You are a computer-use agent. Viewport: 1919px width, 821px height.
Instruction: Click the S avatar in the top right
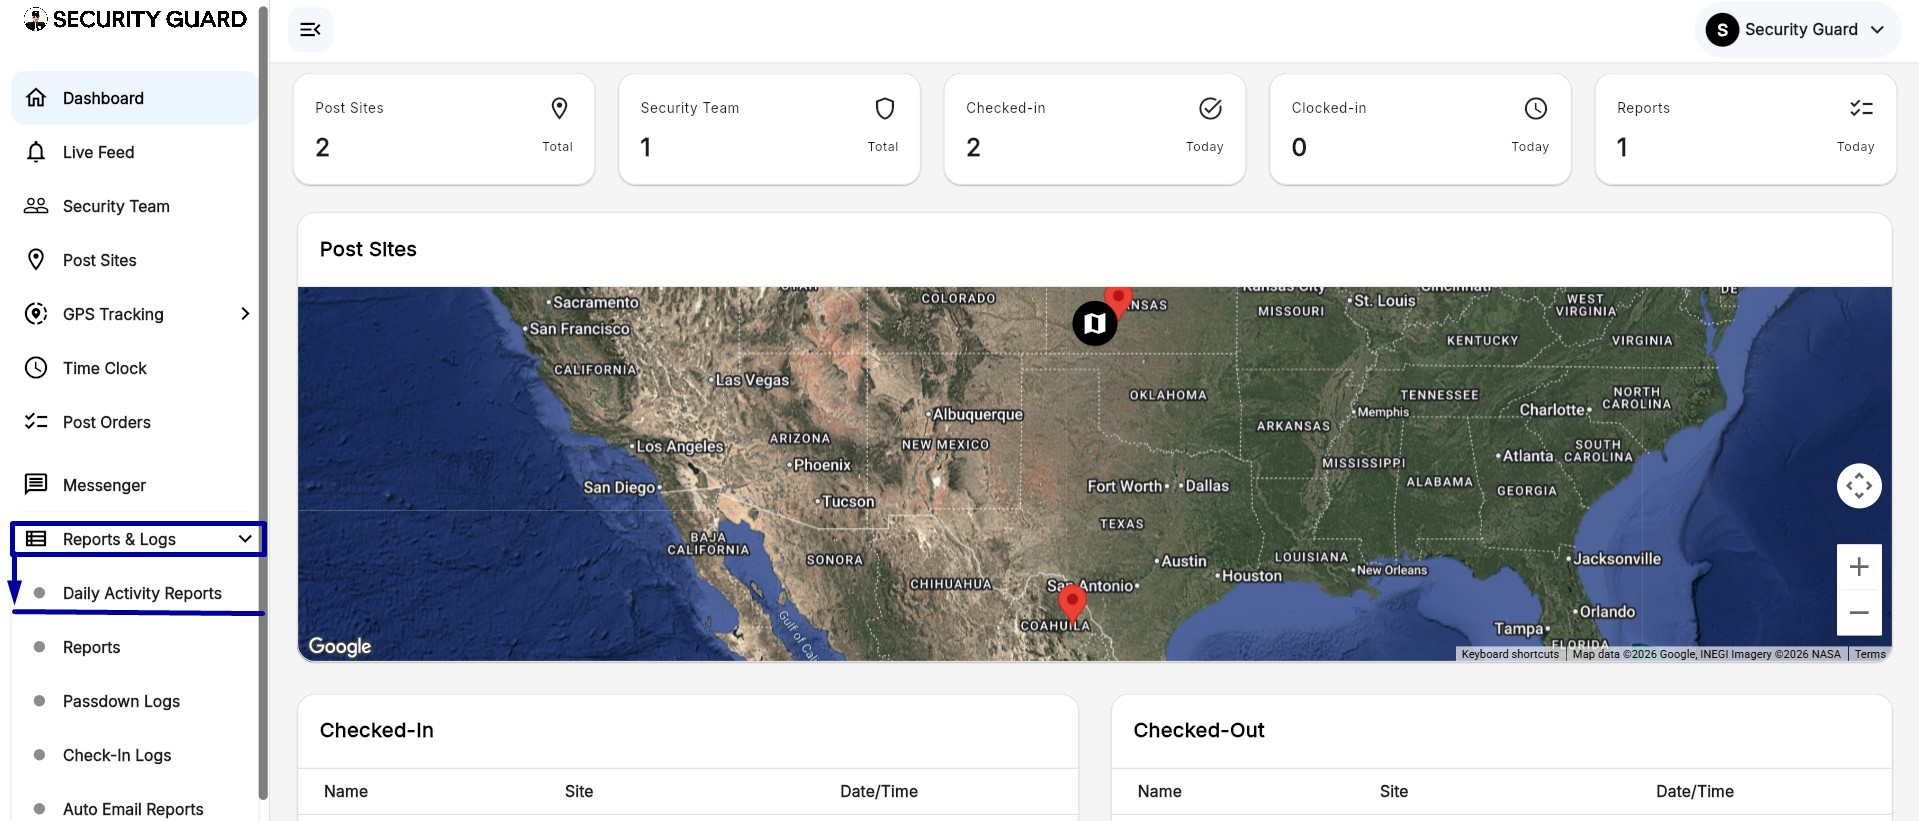click(x=1722, y=30)
